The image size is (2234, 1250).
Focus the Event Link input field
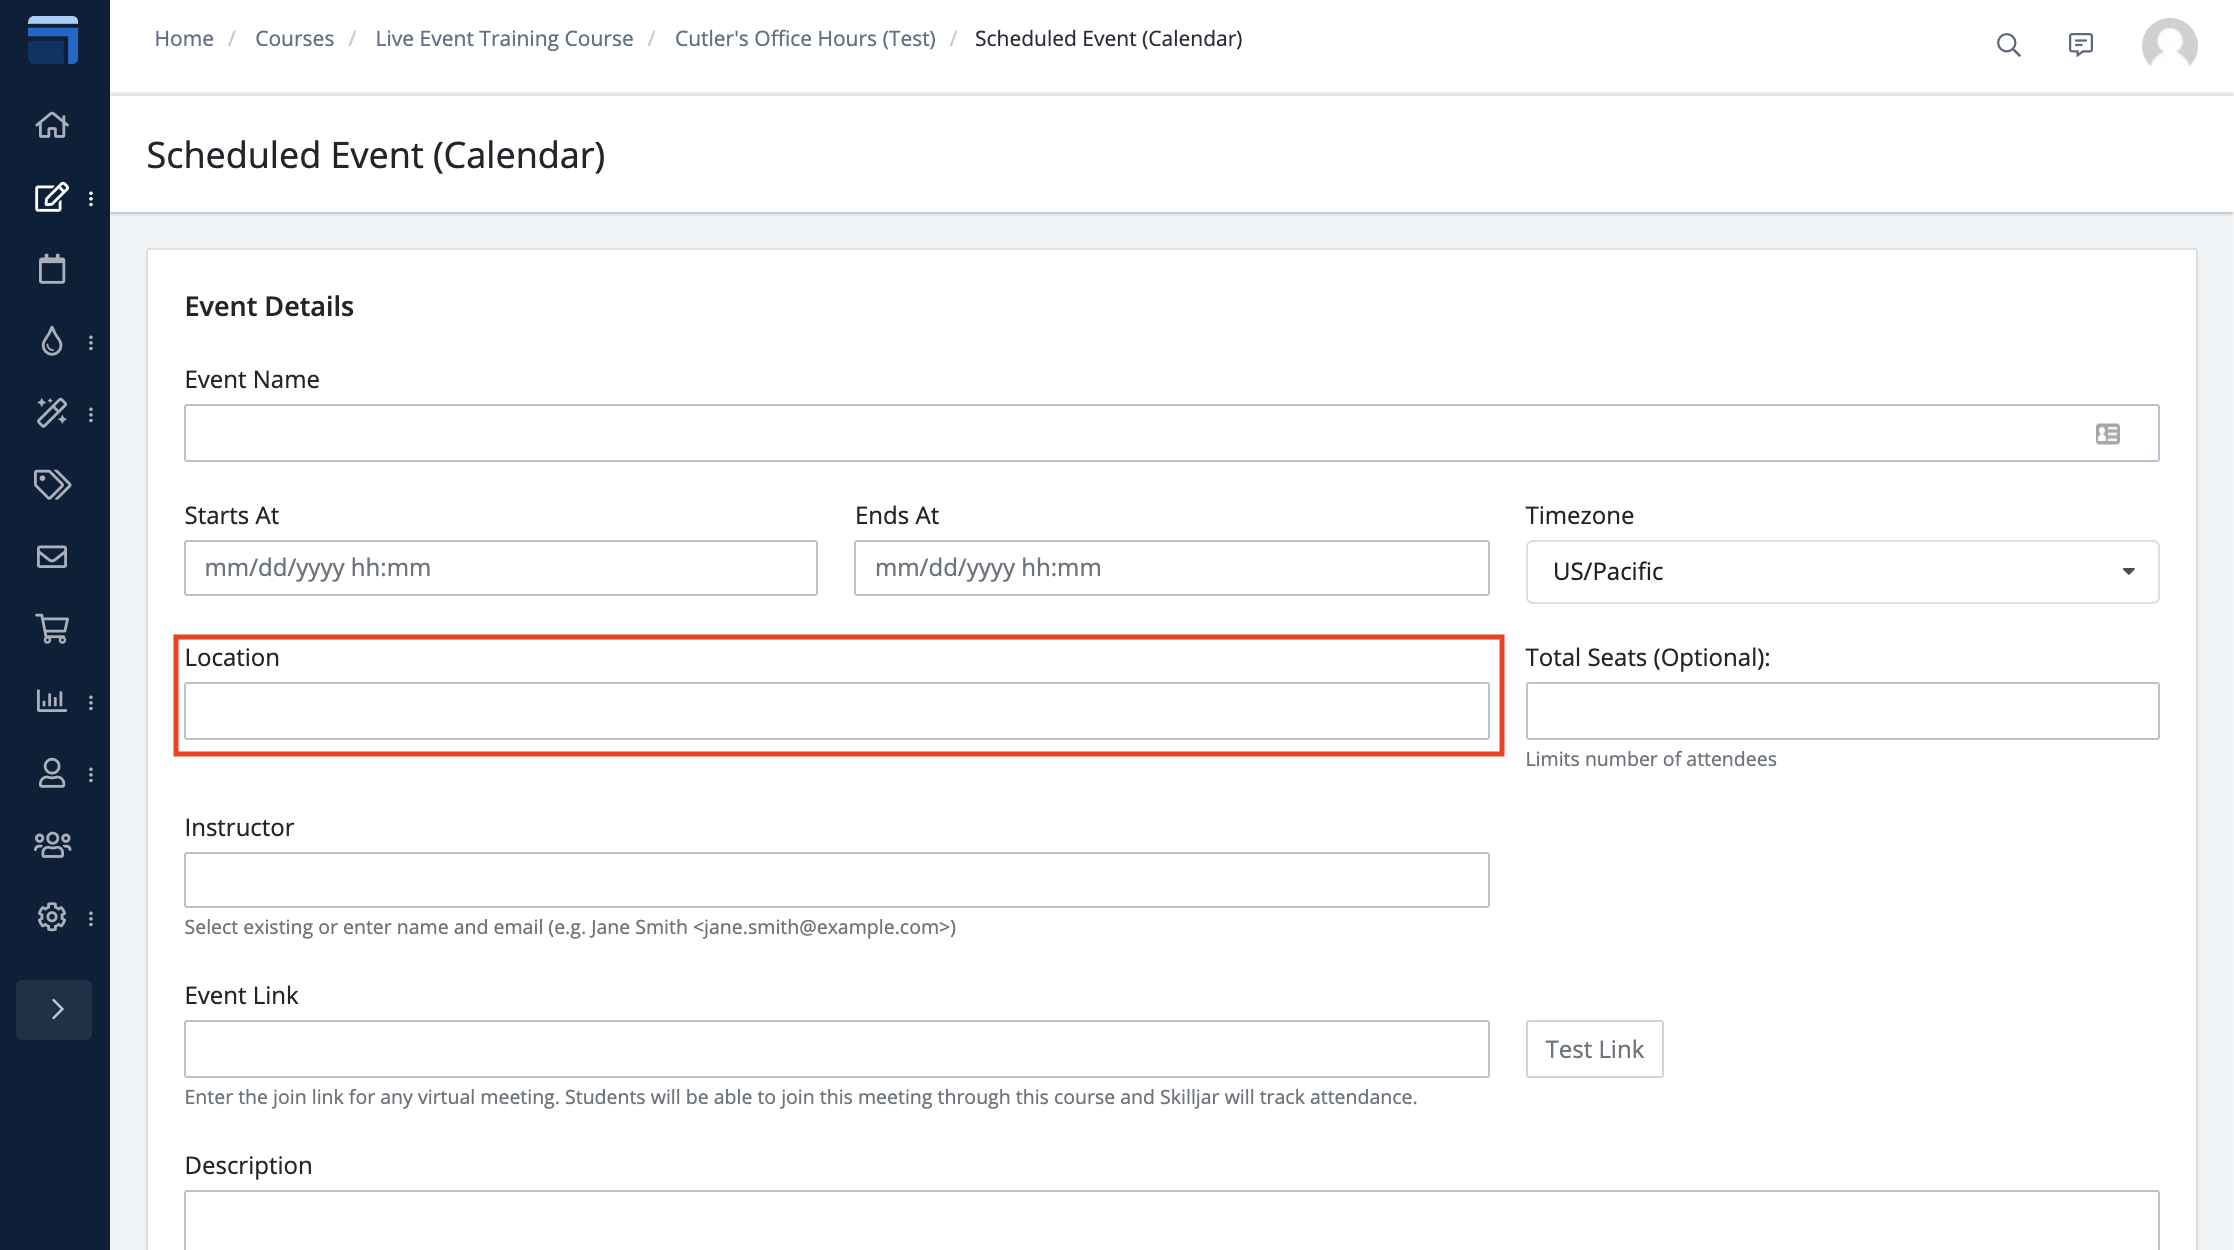click(x=837, y=1049)
